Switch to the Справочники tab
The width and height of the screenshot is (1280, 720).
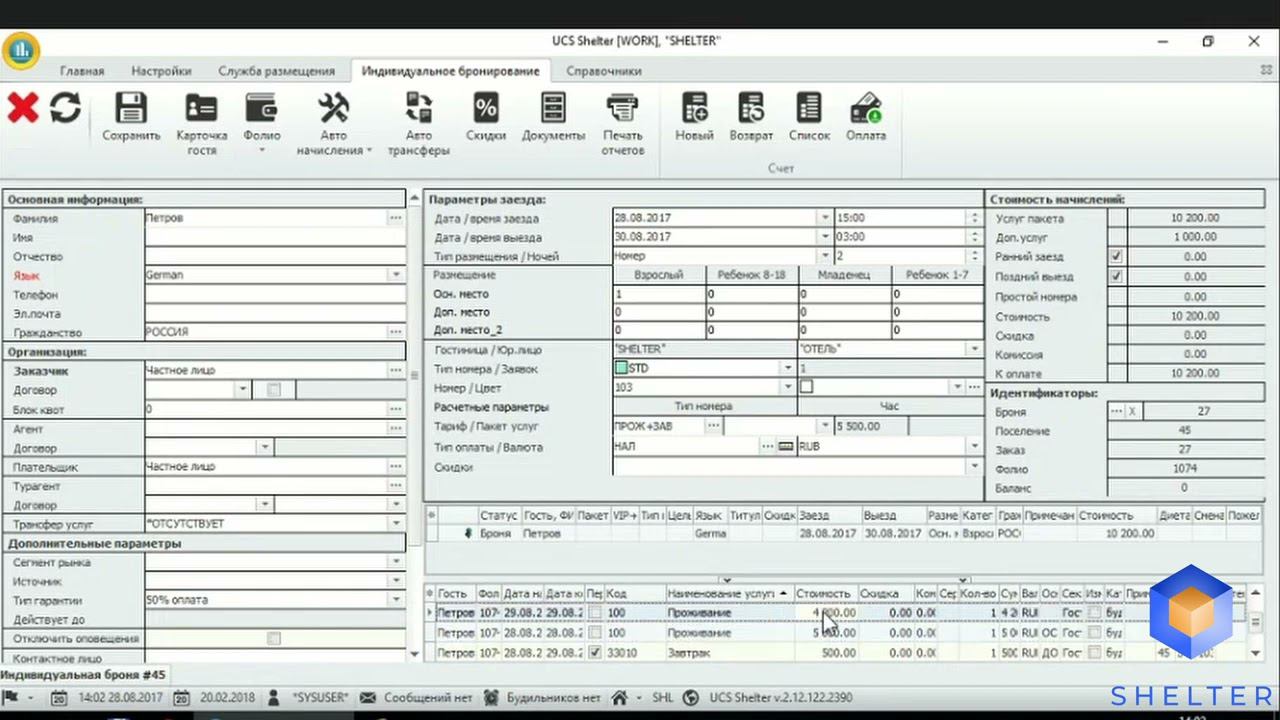(603, 71)
